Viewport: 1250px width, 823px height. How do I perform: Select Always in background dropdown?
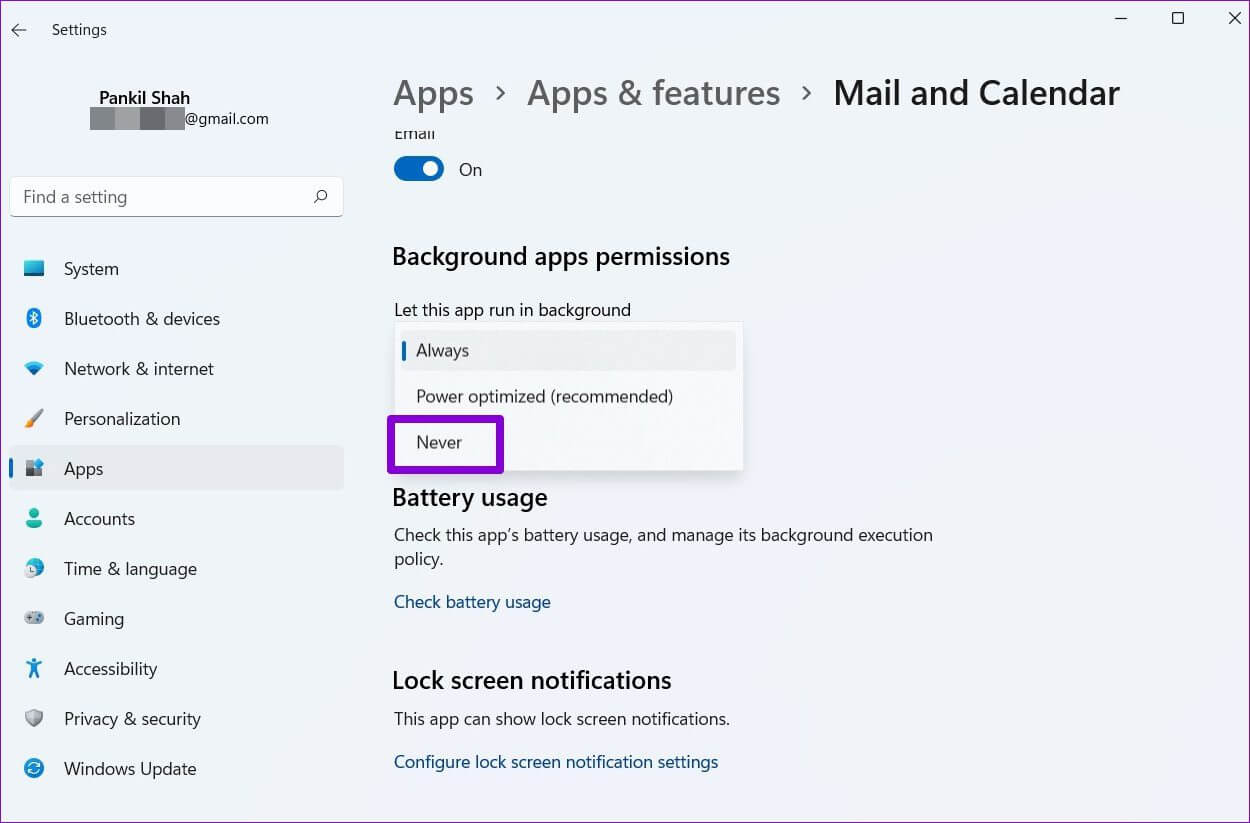tap(568, 351)
